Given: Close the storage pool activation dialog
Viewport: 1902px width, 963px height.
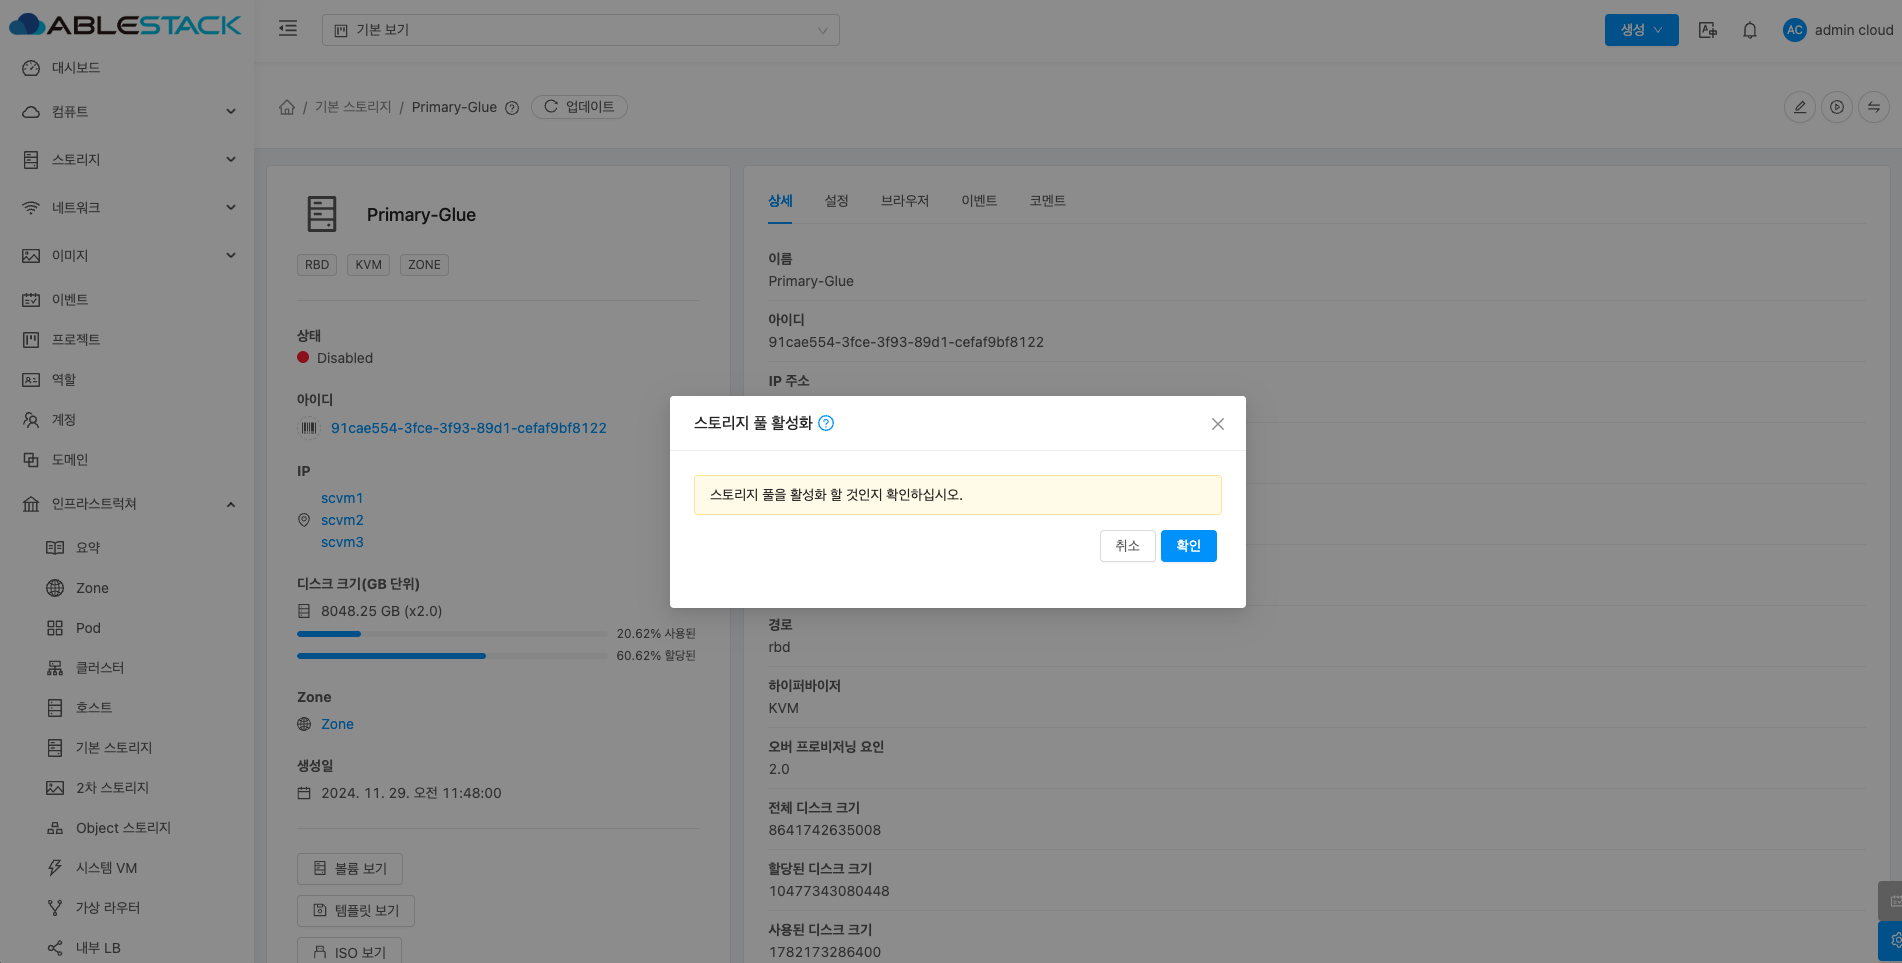Looking at the screenshot, I should [1217, 424].
